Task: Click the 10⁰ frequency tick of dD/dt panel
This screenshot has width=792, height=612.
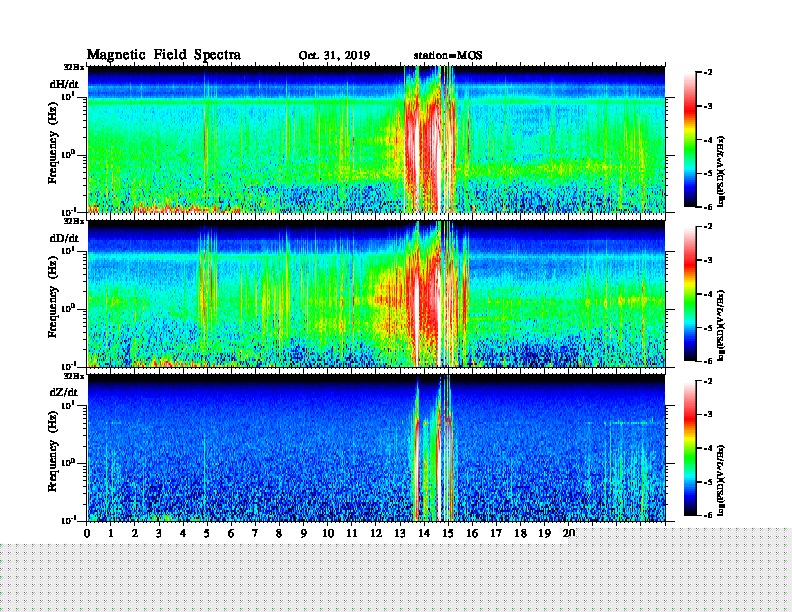Action: coord(69,308)
